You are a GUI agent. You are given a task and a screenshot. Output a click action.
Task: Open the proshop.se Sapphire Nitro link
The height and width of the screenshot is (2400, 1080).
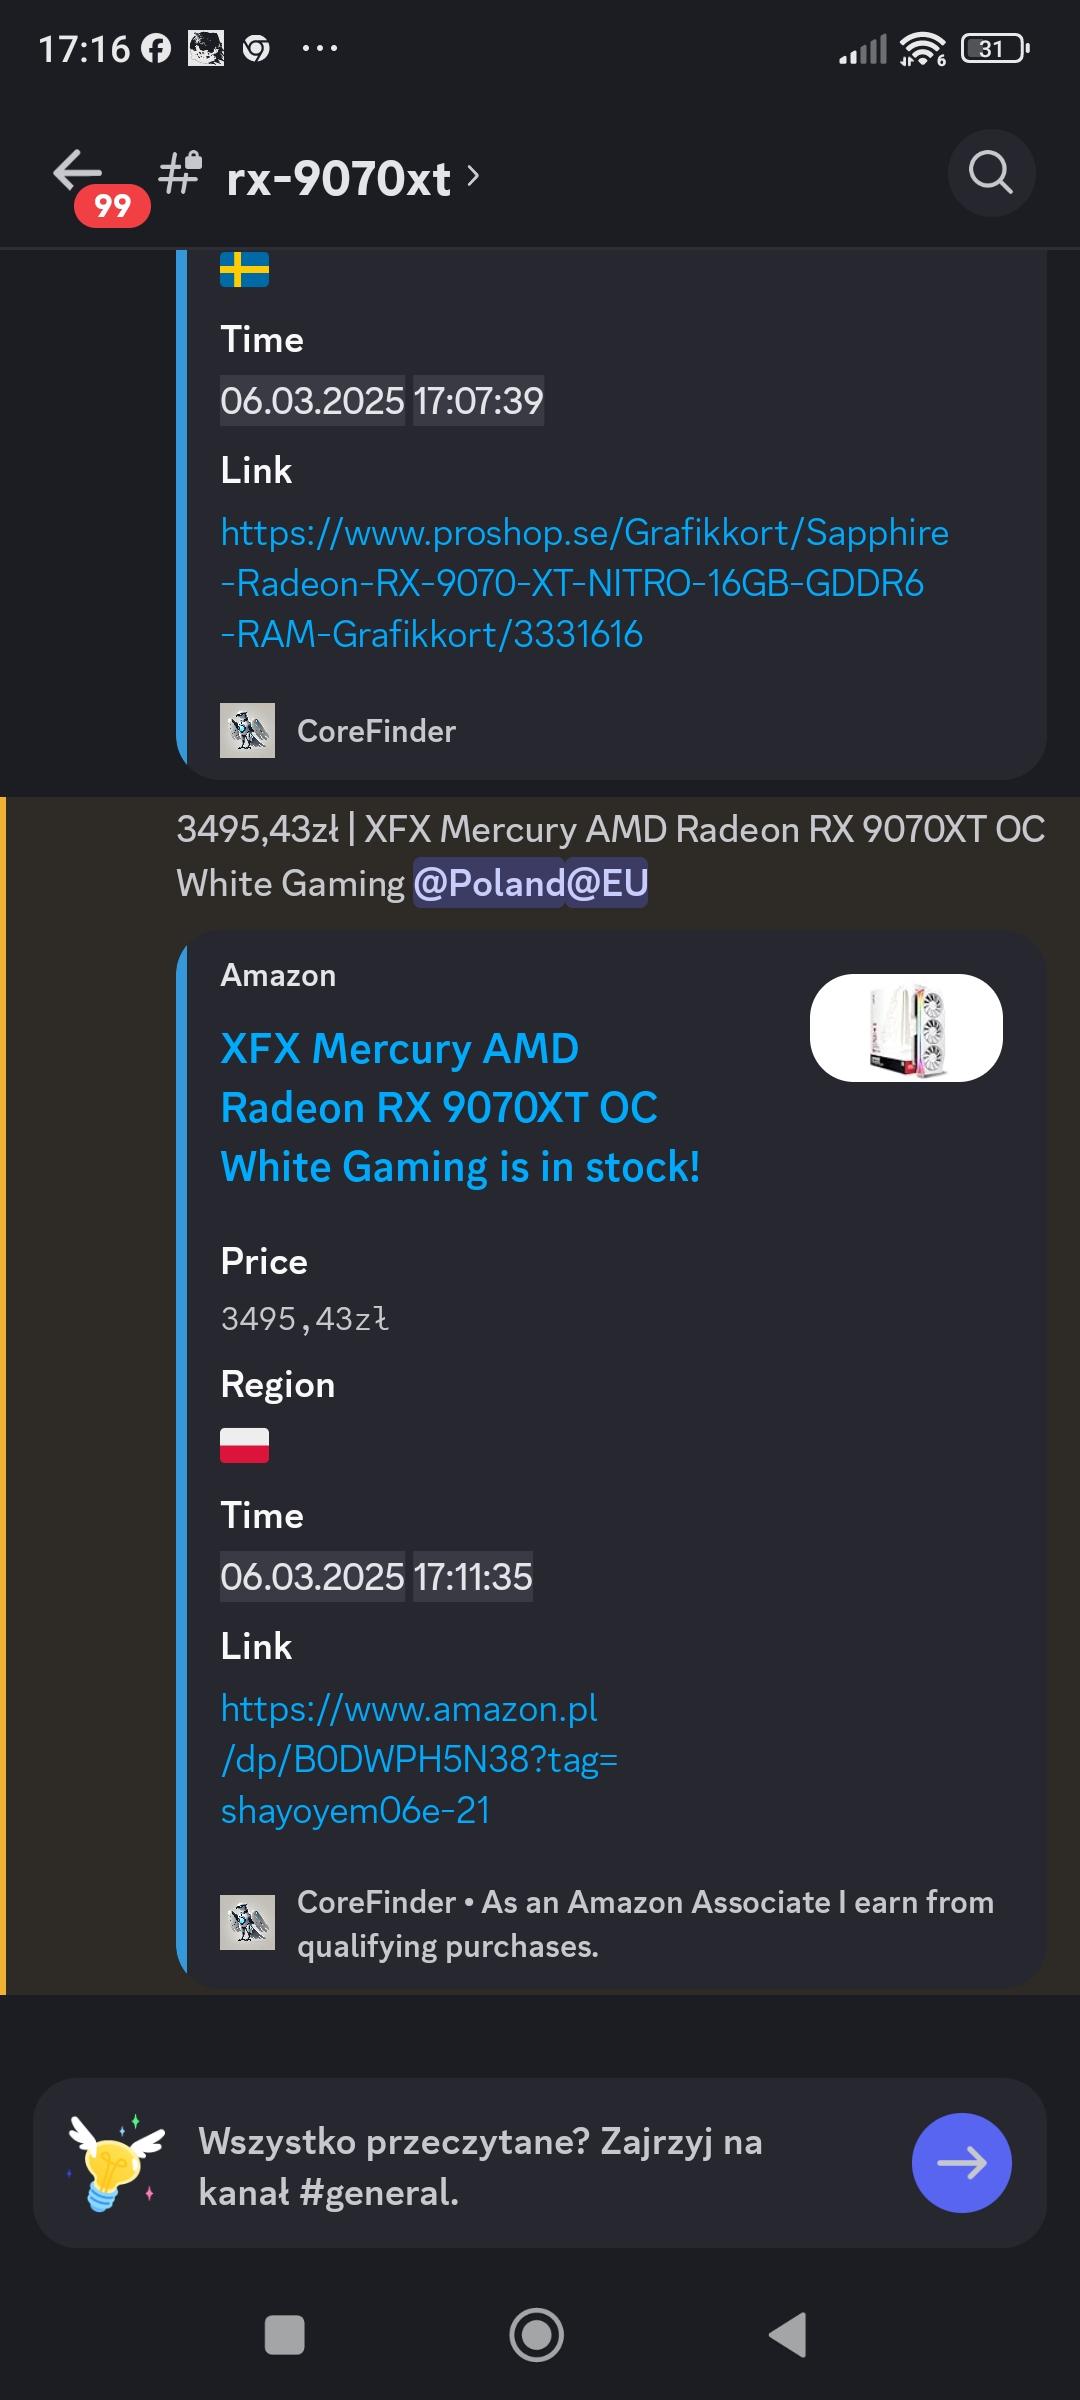click(x=584, y=583)
